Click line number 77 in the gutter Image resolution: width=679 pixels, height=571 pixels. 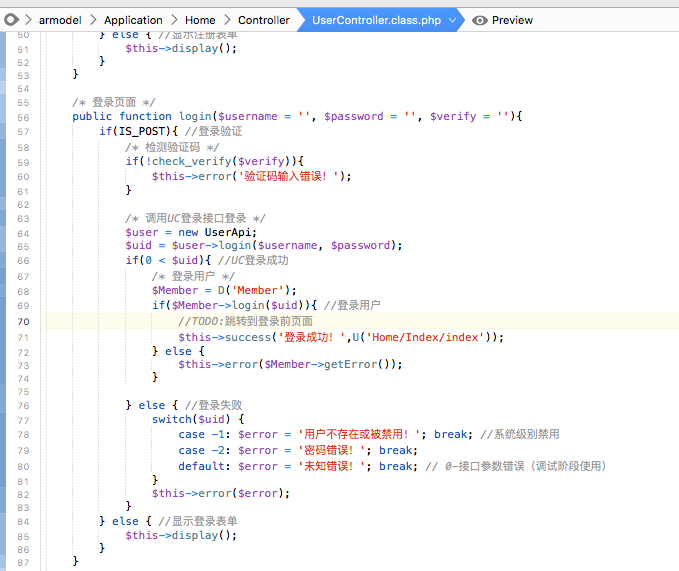(x=23, y=420)
